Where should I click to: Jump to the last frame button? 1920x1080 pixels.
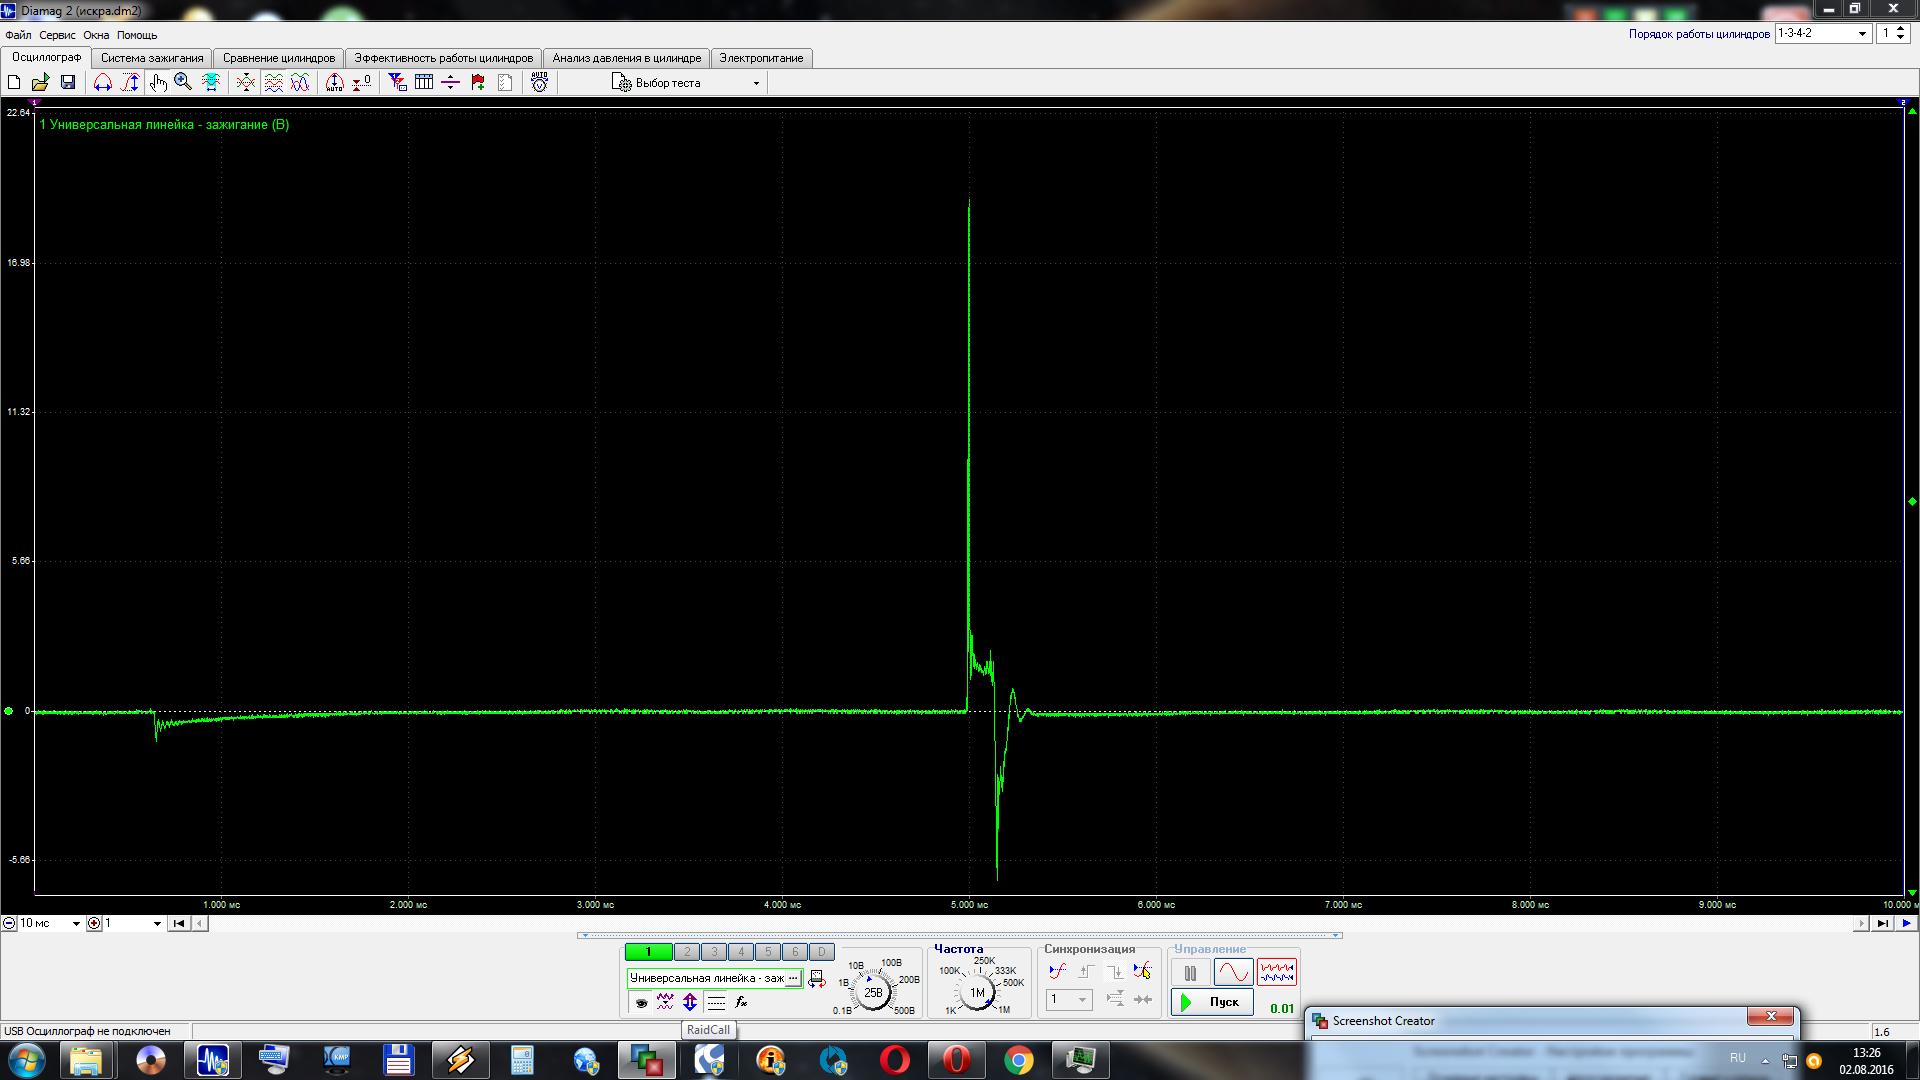click(x=1883, y=923)
